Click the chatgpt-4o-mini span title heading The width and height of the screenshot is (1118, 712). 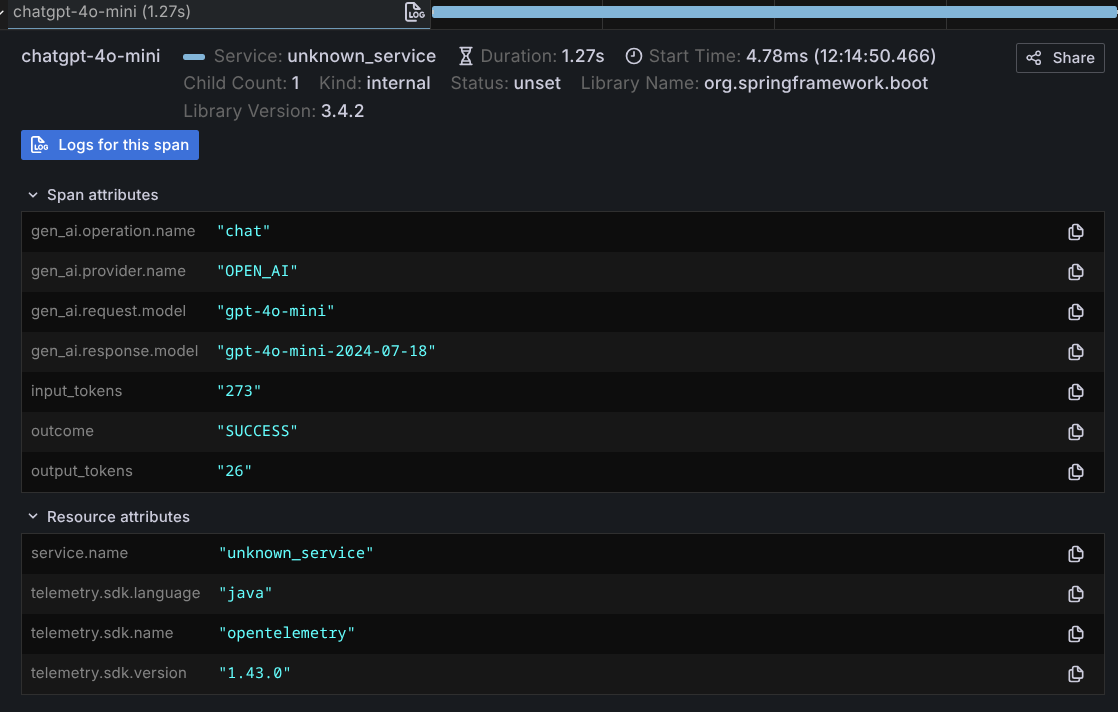[x=91, y=56]
